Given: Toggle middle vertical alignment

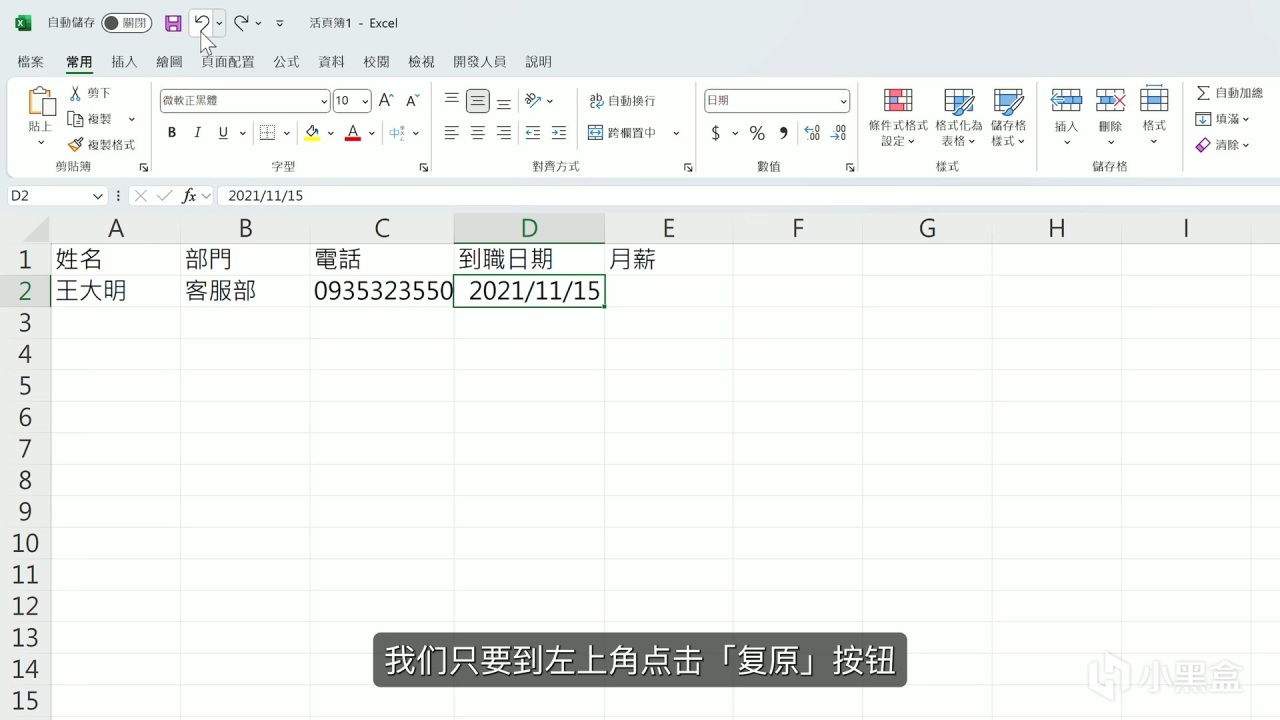Looking at the screenshot, I should (478, 101).
